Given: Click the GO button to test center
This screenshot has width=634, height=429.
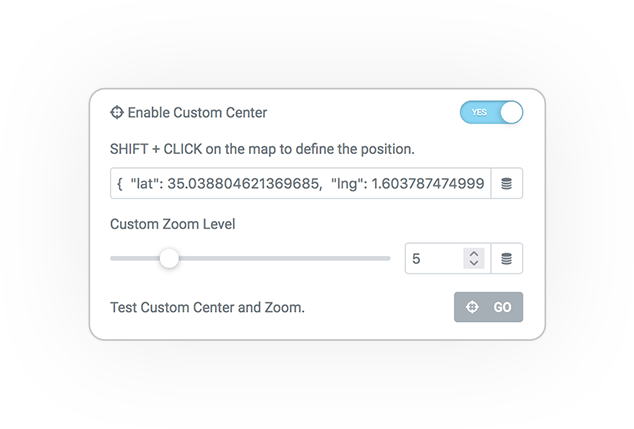Looking at the screenshot, I should point(488,307).
